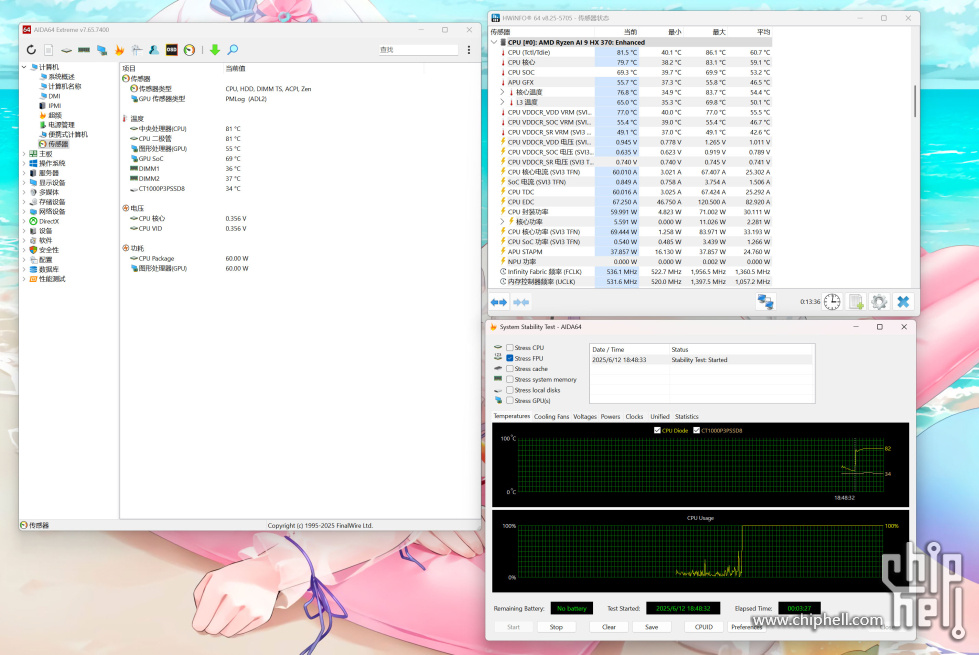
Task: Expand the L3 温度 row in HWiNFO
Action: click(x=503, y=102)
